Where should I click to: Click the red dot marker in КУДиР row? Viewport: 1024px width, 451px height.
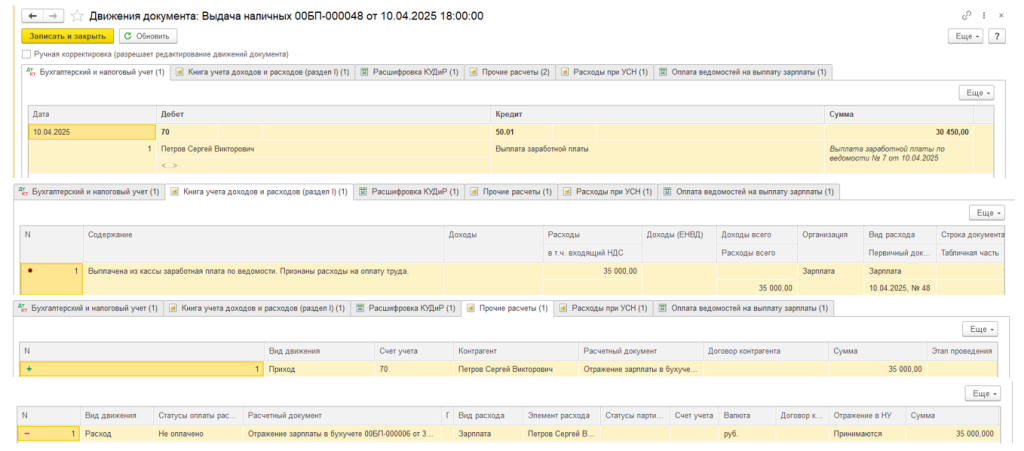31,271
